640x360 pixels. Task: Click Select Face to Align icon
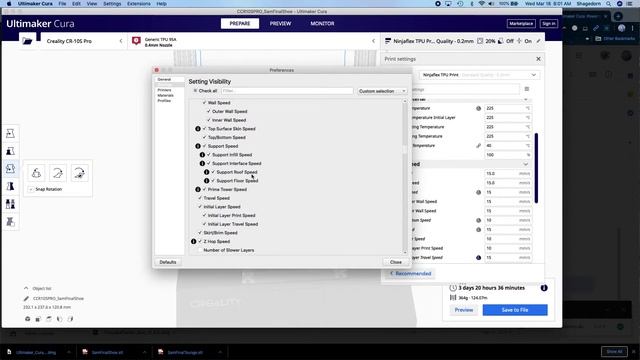pyautogui.click(x=79, y=173)
